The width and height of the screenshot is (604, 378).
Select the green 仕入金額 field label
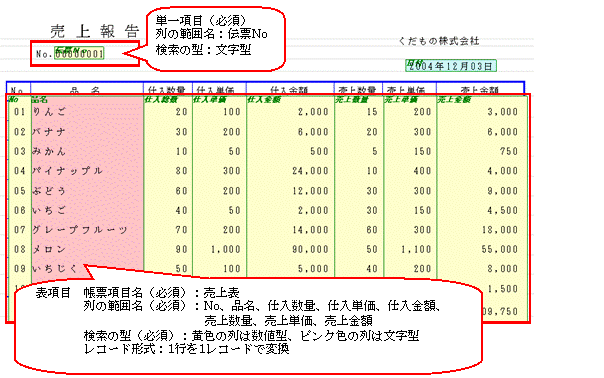[x=263, y=100]
